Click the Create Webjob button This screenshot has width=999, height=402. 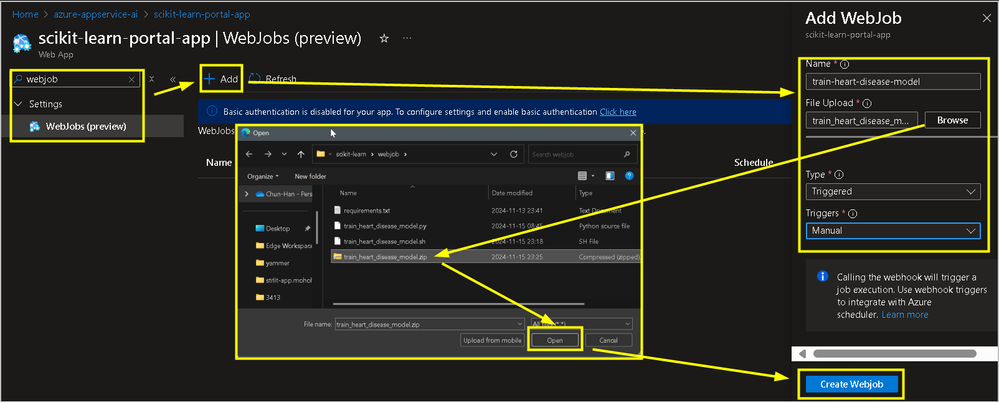852,384
